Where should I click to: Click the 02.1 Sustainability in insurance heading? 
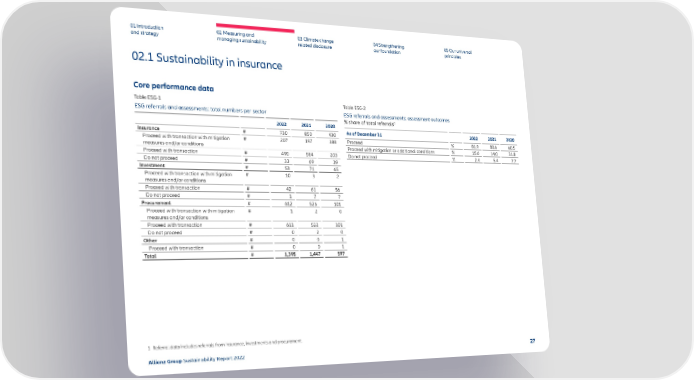coord(207,61)
